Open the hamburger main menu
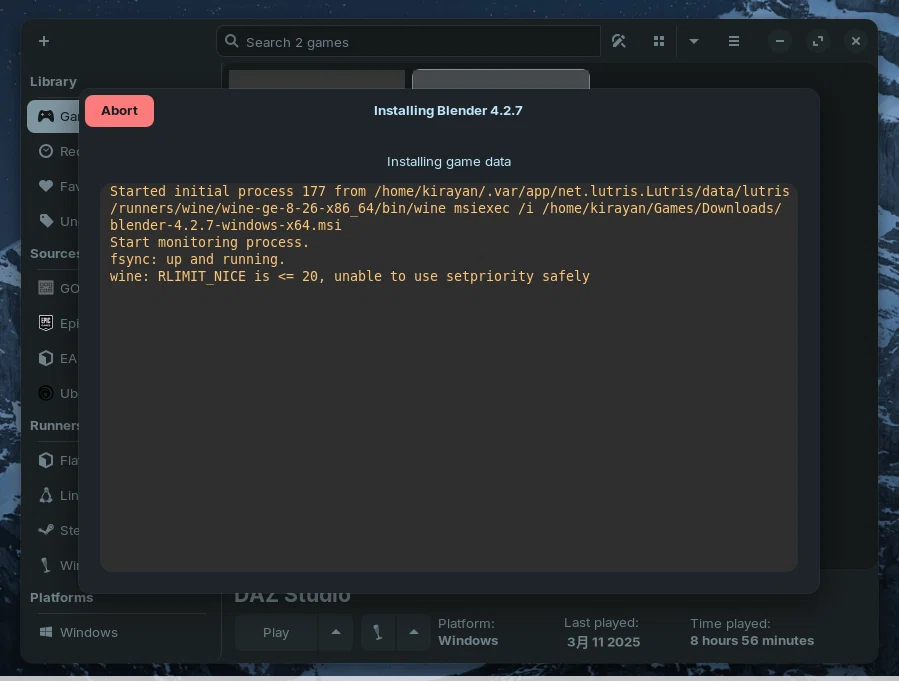The image size is (899, 681). coord(733,41)
